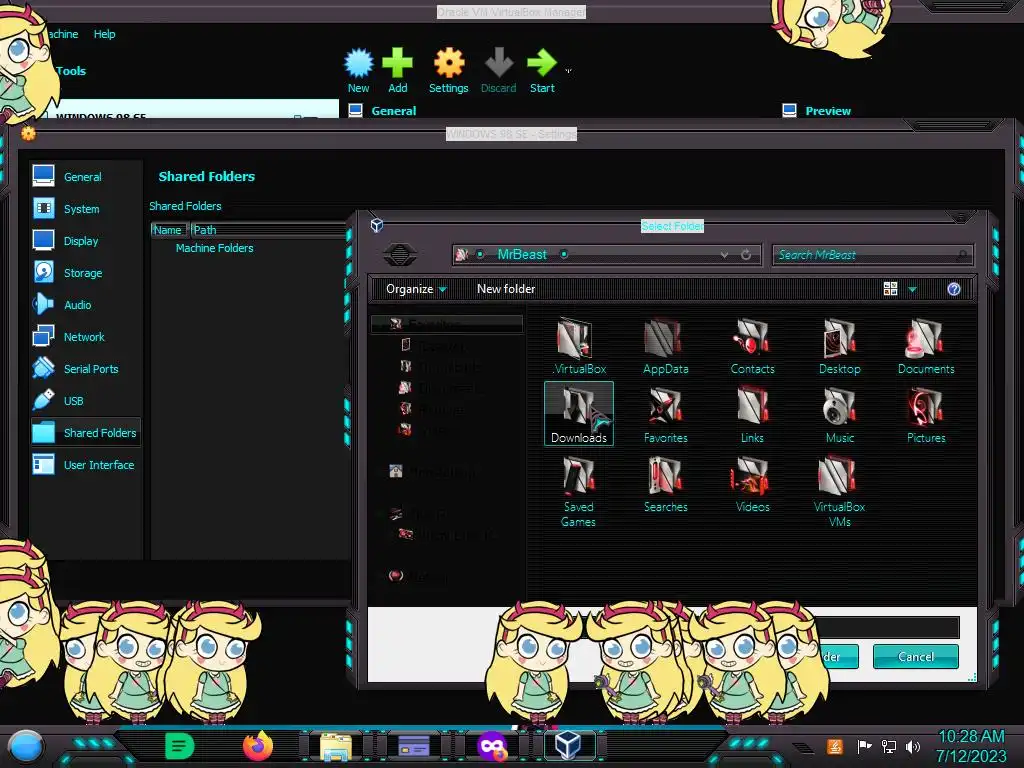The image size is (1024, 768).
Task: Select the Documents folder
Action: pyautogui.click(x=926, y=347)
